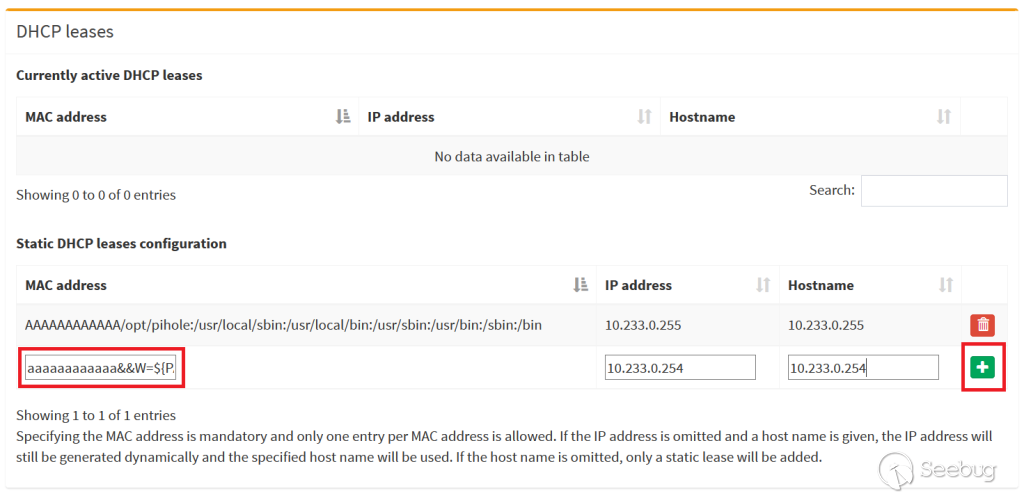Screen dimensions: 1024x498
Task: Click the Hostname input containing 10.233.0.254
Action: (863, 368)
